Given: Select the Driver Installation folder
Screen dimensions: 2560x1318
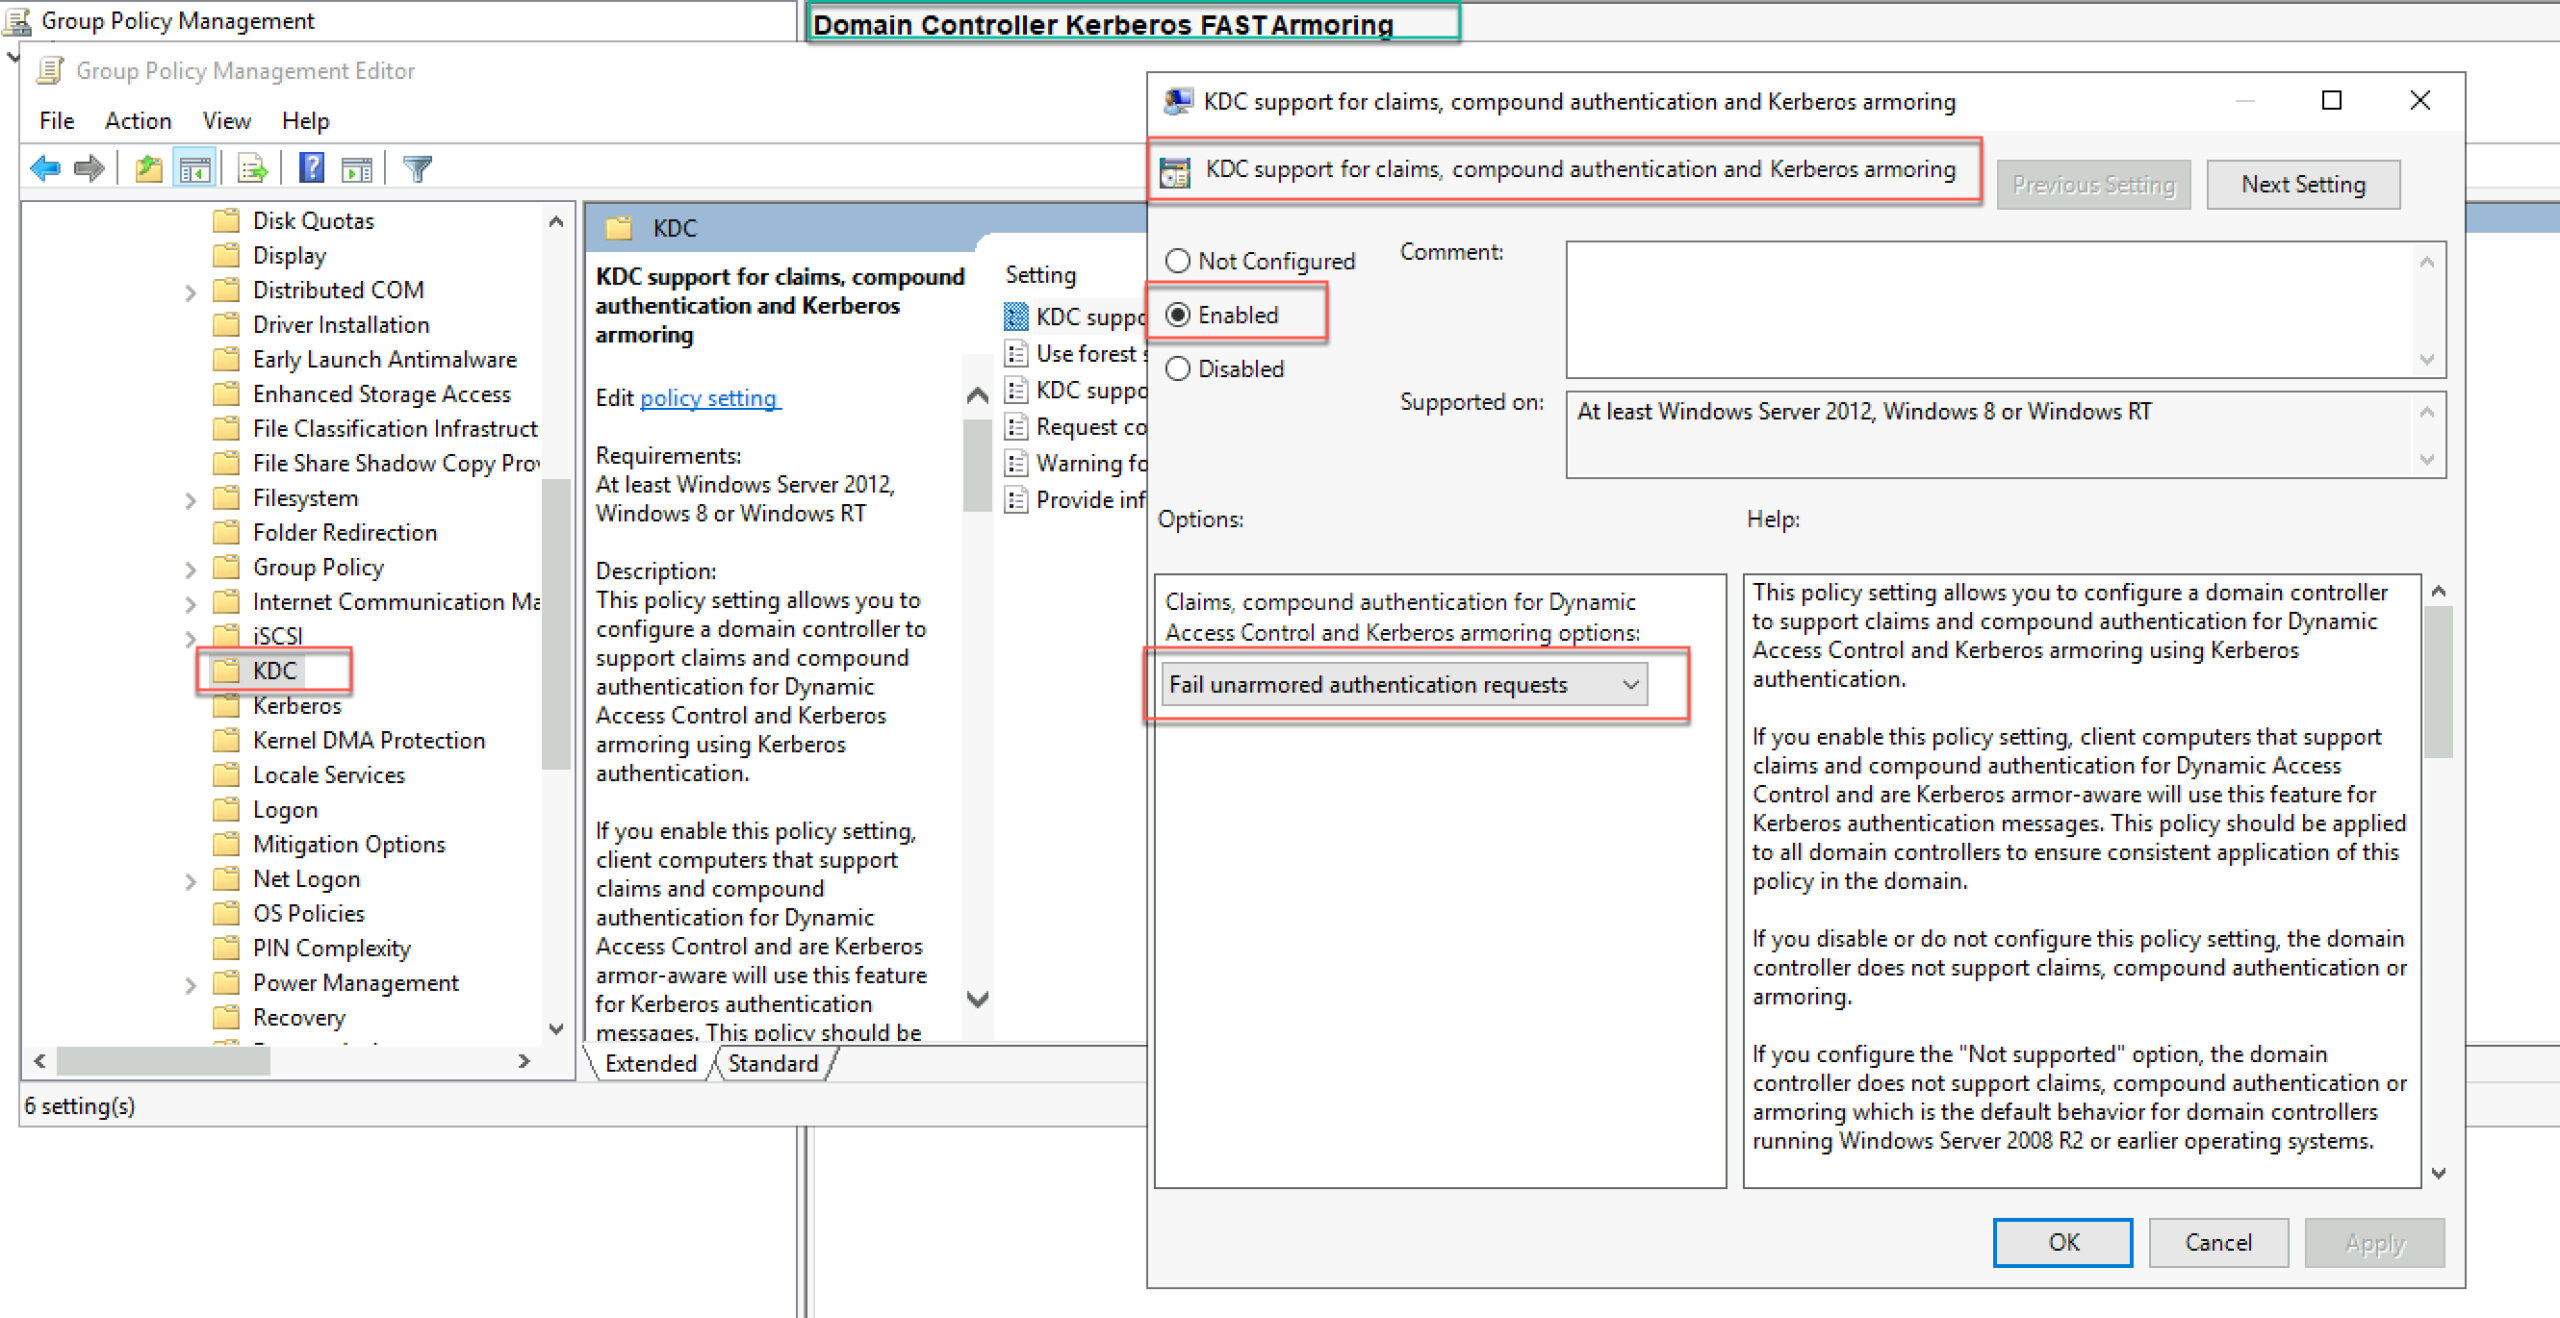Looking at the screenshot, I should coord(340,324).
